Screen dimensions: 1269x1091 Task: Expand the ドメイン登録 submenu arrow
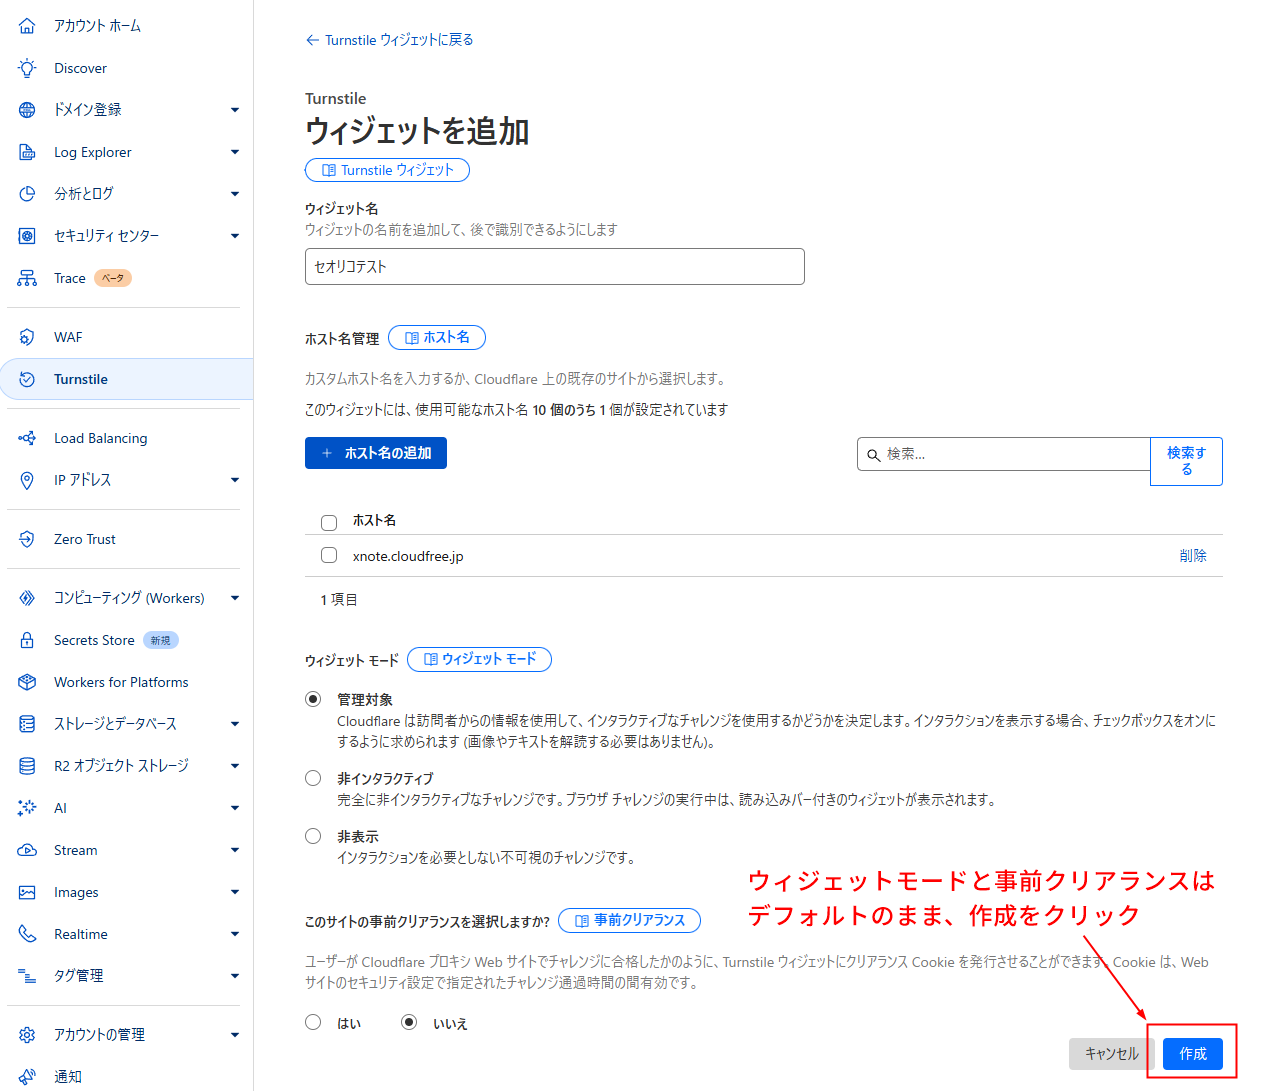click(x=235, y=110)
